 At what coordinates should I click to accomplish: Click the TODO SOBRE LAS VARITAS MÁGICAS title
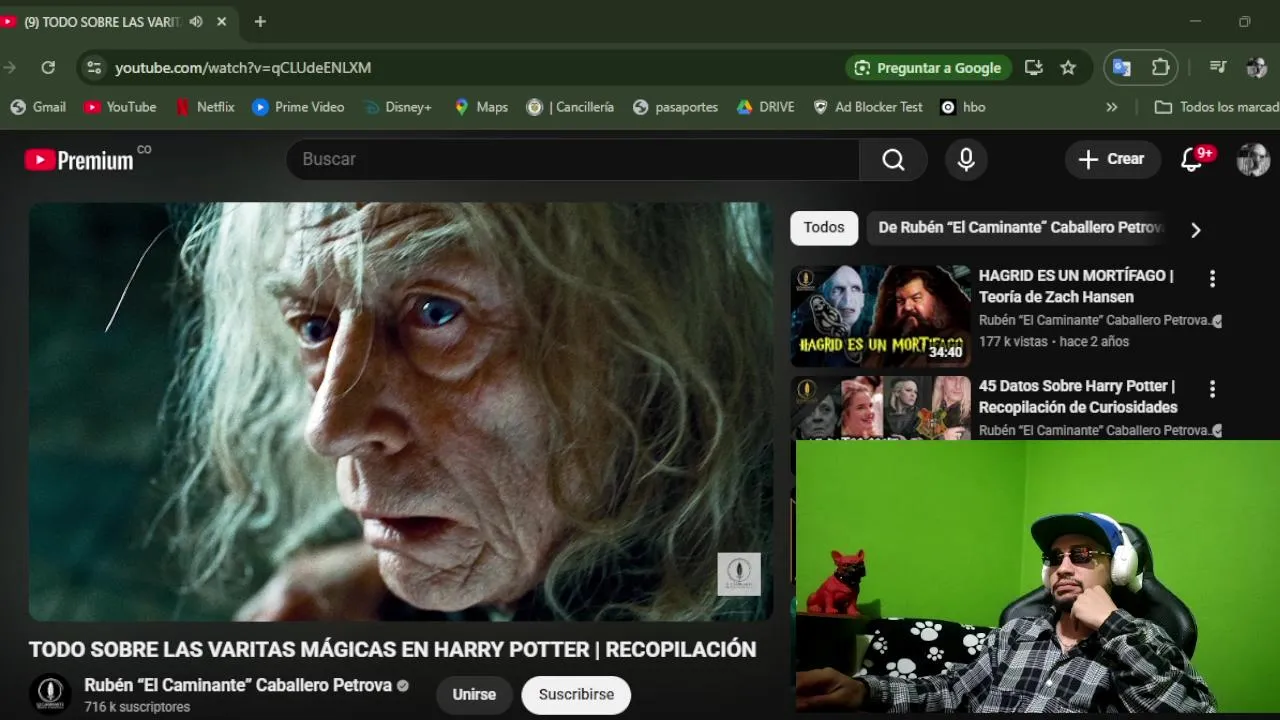click(392, 649)
